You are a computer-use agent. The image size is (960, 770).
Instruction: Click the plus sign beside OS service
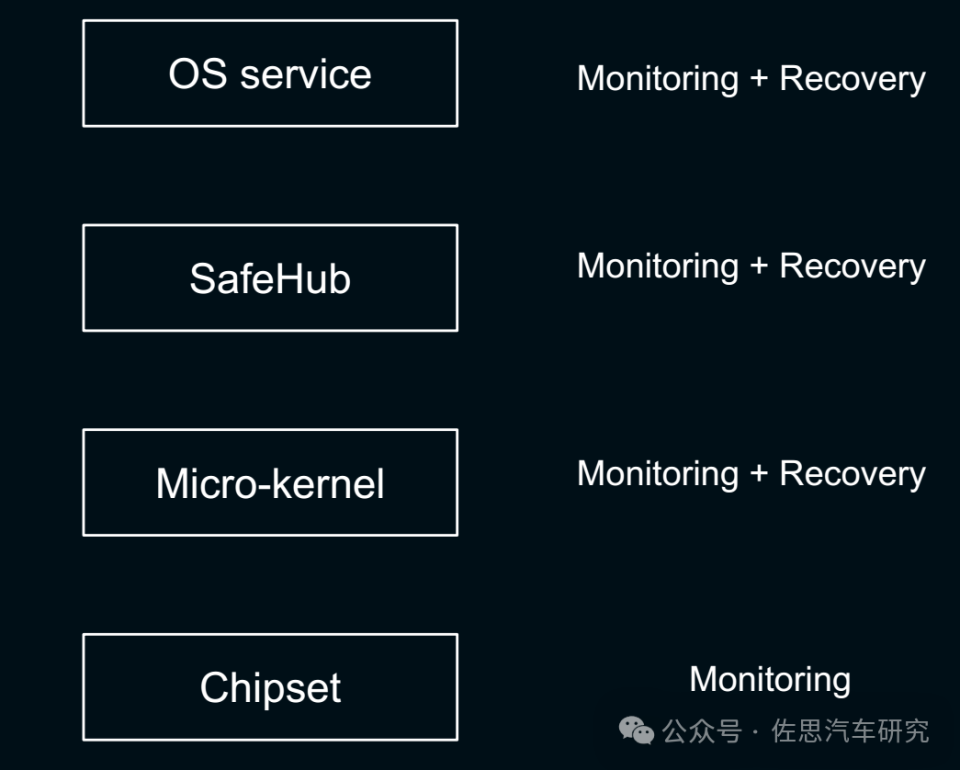click(758, 79)
